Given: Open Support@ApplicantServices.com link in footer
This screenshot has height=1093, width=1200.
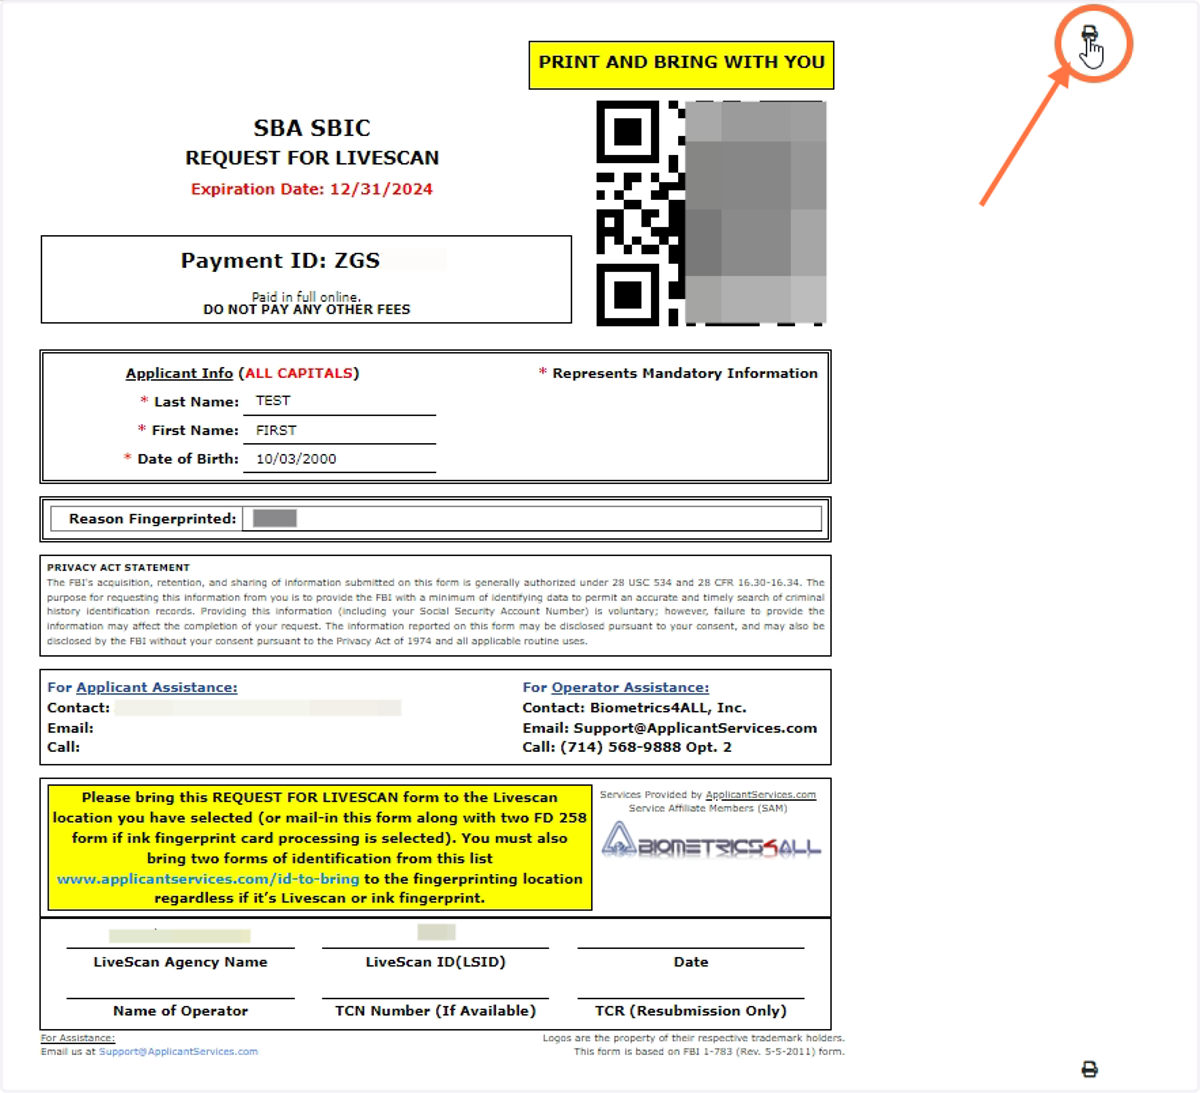Looking at the screenshot, I should [178, 1052].
